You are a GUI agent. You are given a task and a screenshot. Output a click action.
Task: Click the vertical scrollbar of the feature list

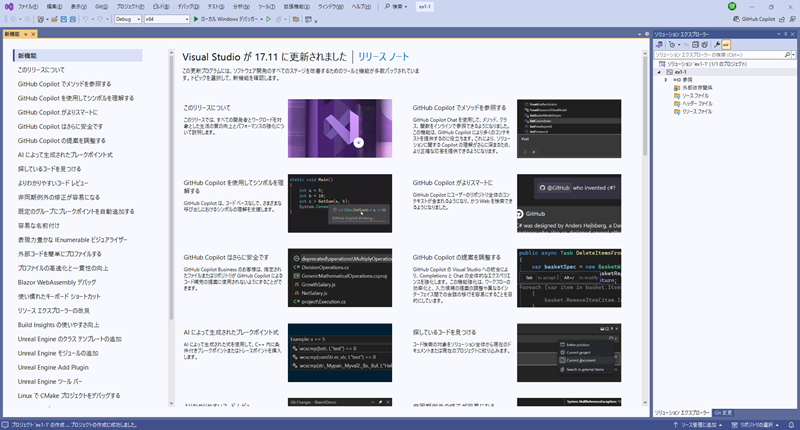(x=170, y=200)
